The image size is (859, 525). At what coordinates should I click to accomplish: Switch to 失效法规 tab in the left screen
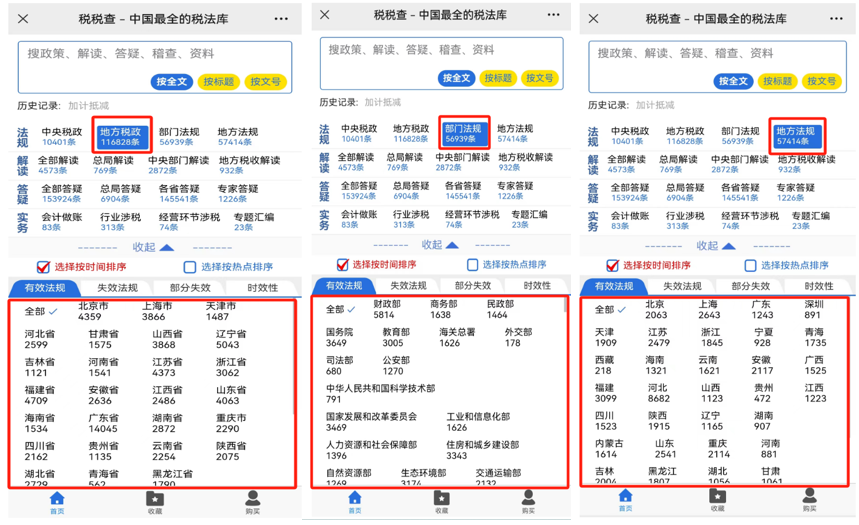[117, 288]
